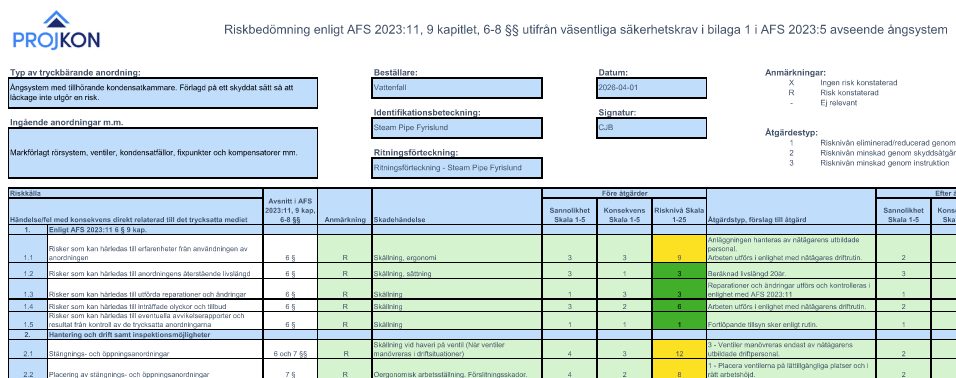Click the Riskkälla table header
Screen dimensions: 956x378
click(x=136, y=193)
